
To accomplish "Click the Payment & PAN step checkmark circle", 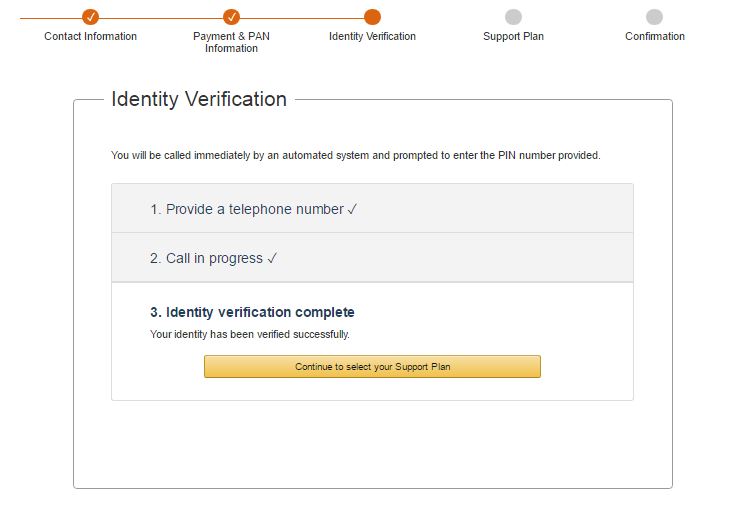I will click(231, 17).
